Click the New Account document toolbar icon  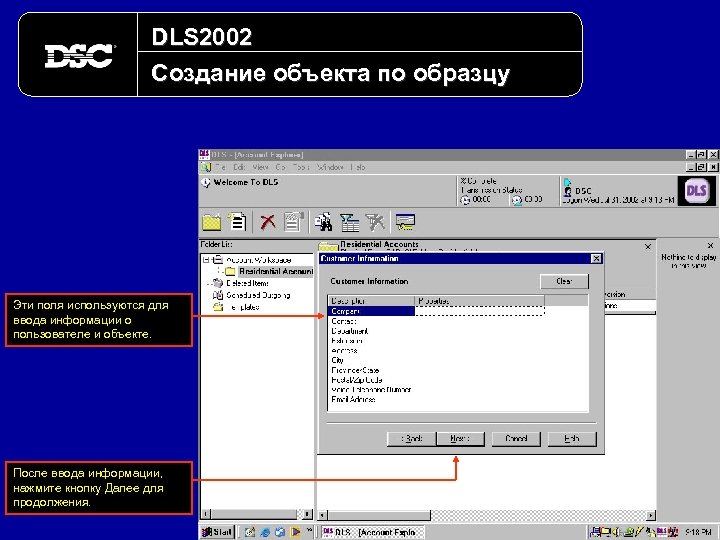tap(237, 222)
